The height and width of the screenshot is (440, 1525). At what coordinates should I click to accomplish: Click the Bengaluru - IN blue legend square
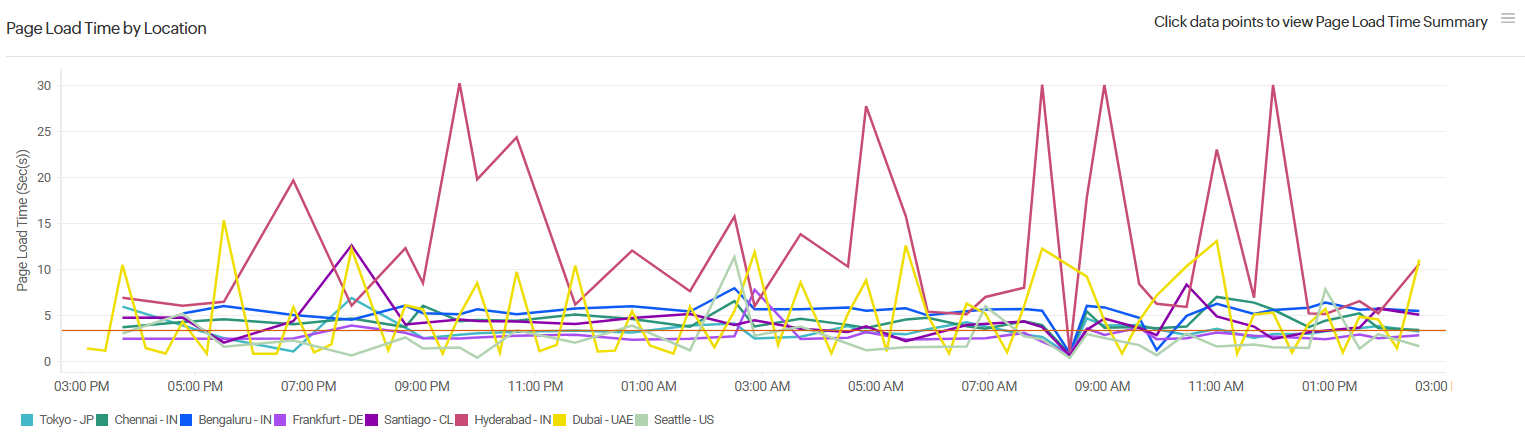(188, 420)
